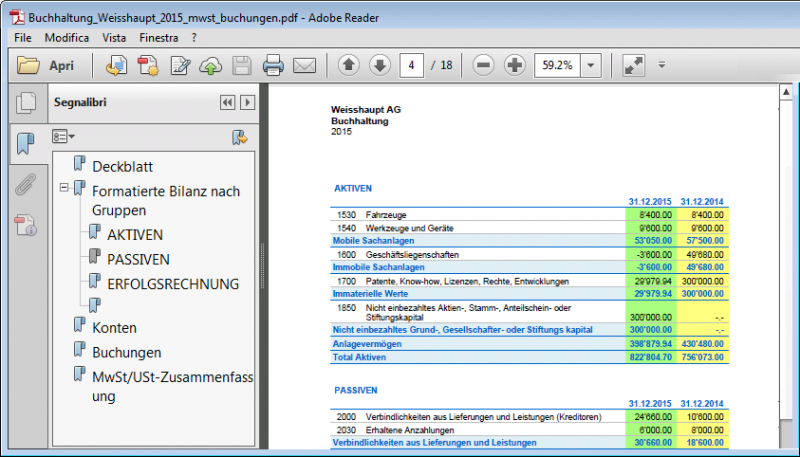Zoom in with the plus button
Screen dimensions: 800x457
[x=515, y=65]
